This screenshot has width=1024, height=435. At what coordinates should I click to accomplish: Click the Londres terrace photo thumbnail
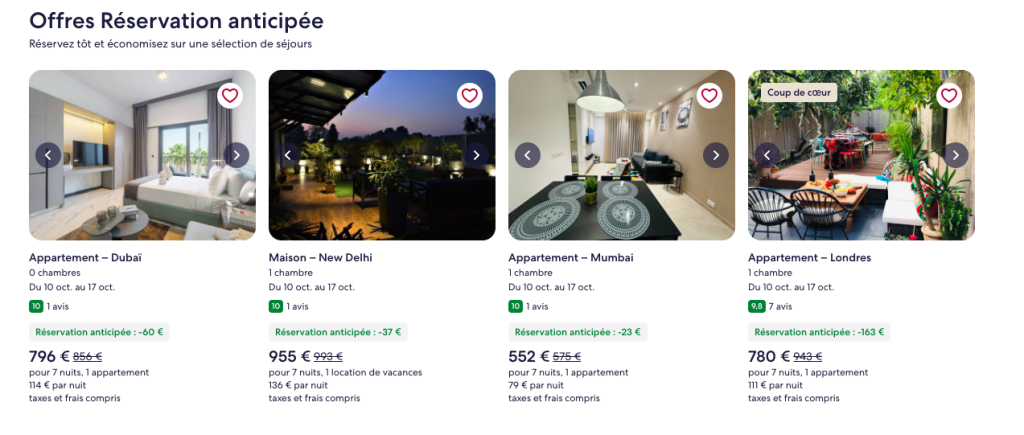[x=861, y=155]
